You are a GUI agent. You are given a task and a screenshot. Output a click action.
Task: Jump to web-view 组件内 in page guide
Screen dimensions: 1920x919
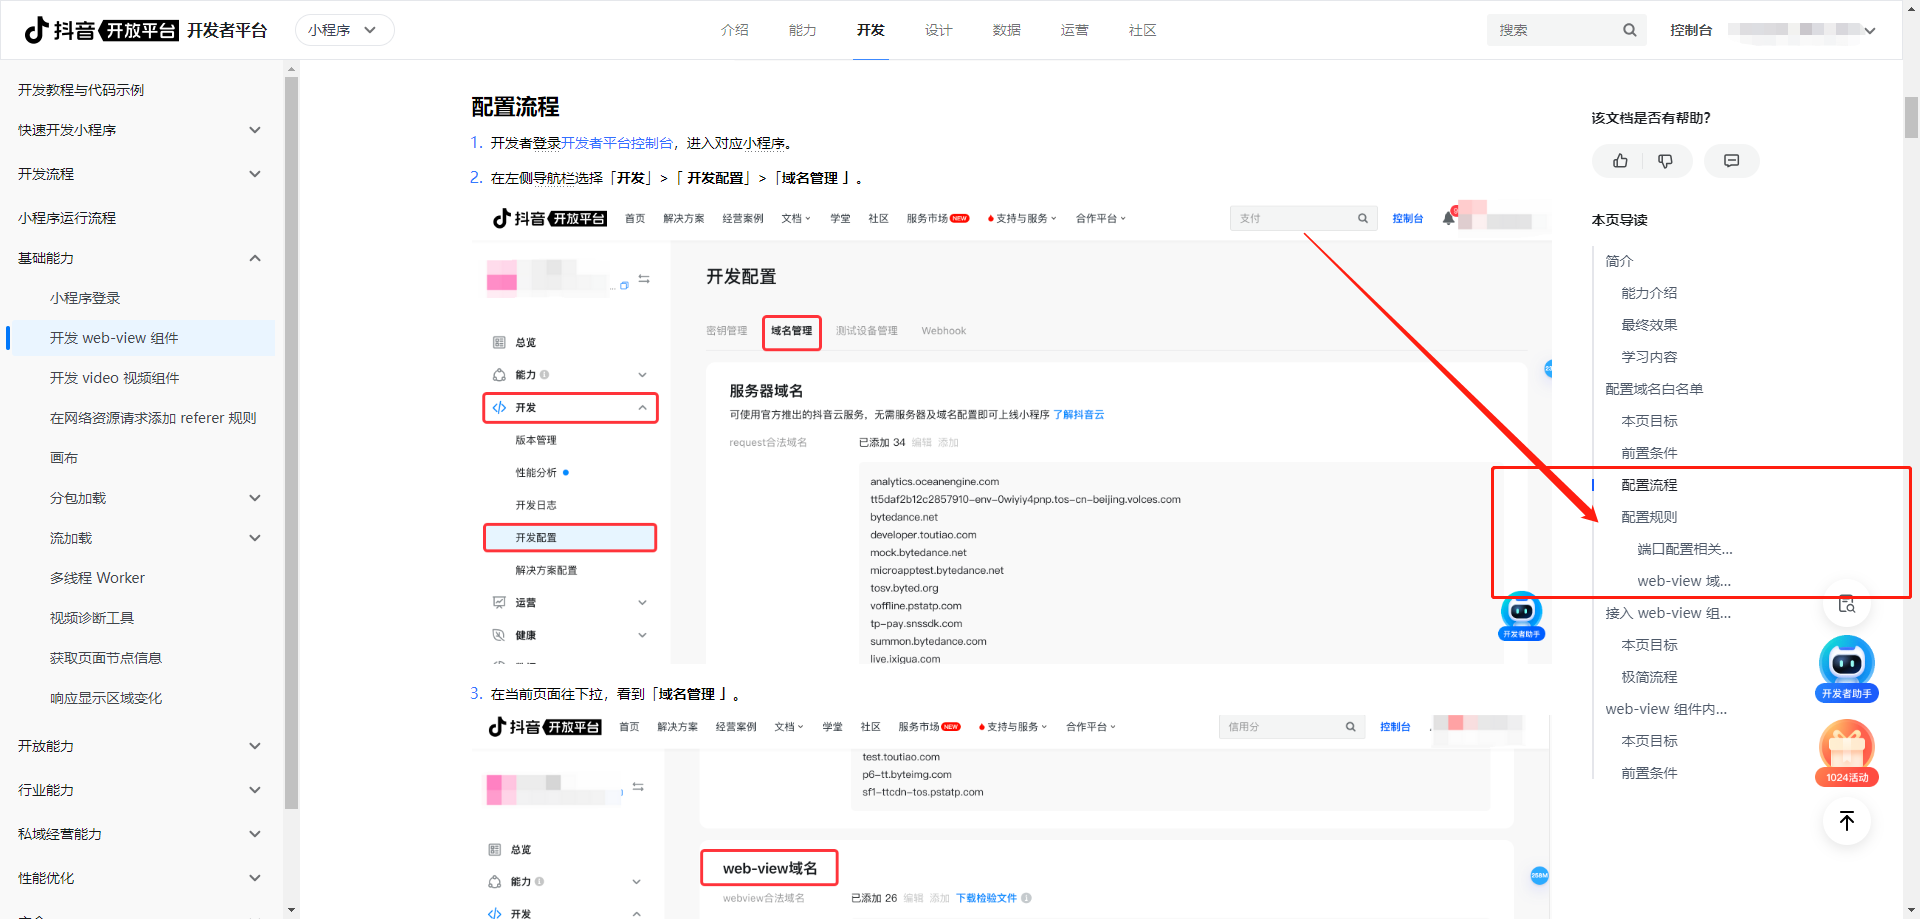[1666, 709]
